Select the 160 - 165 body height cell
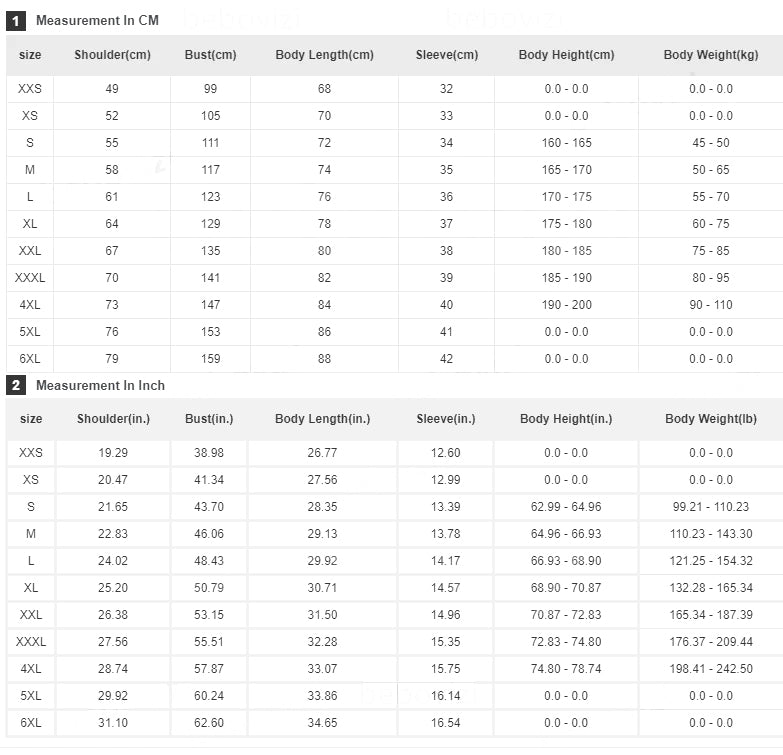783x755 pixels. (566, 143)
